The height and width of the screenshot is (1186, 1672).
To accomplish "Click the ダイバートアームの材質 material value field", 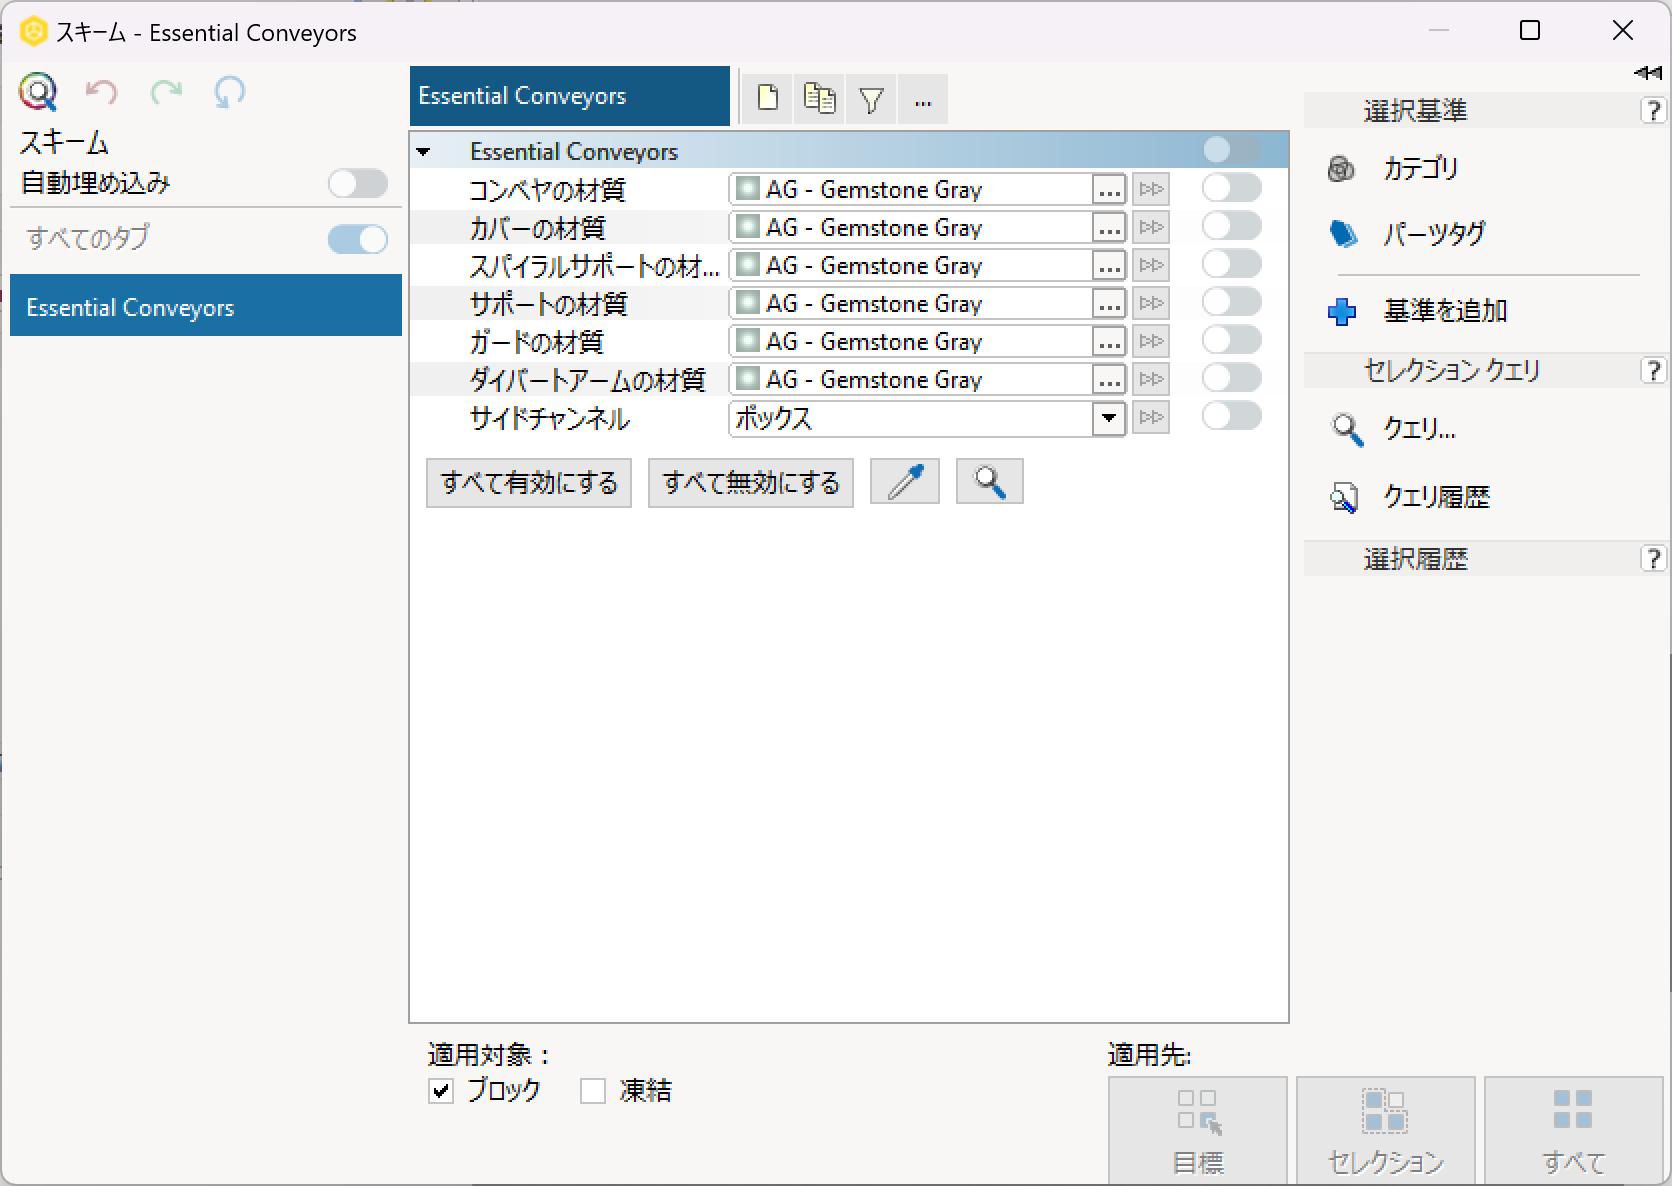I will click(911, 379).
